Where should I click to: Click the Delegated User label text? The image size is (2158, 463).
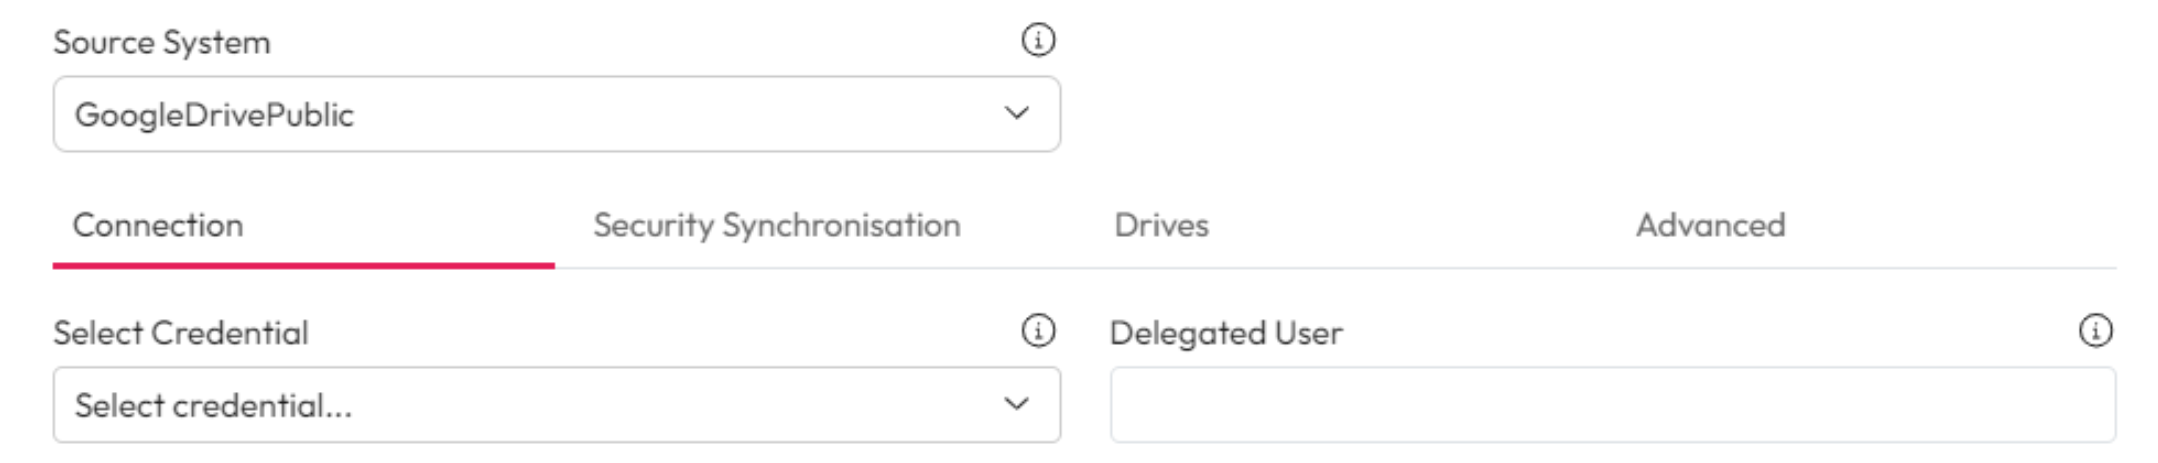pyautogui.click(x=1226, y=332)
